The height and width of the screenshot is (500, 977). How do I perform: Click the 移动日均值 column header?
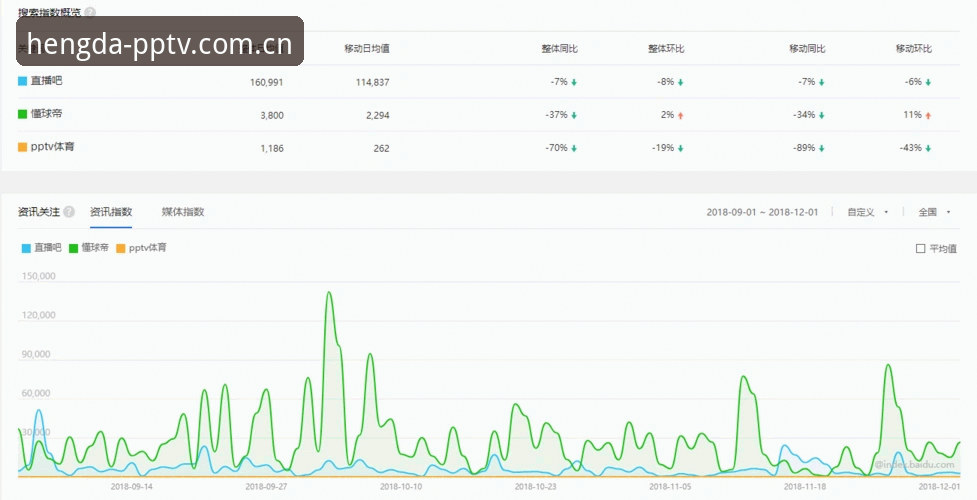click(367, 49)
